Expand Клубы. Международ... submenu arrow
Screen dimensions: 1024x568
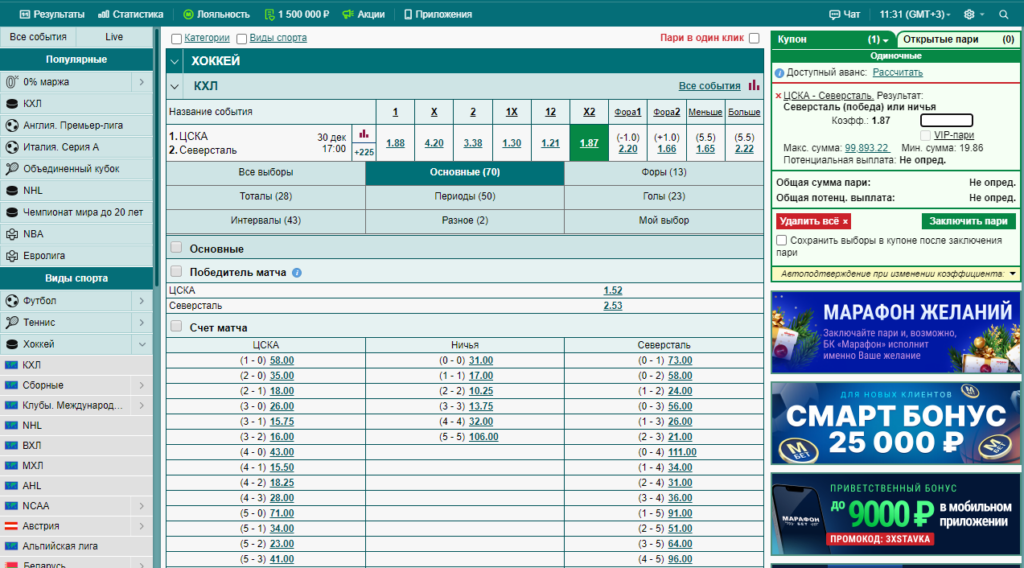142,405
